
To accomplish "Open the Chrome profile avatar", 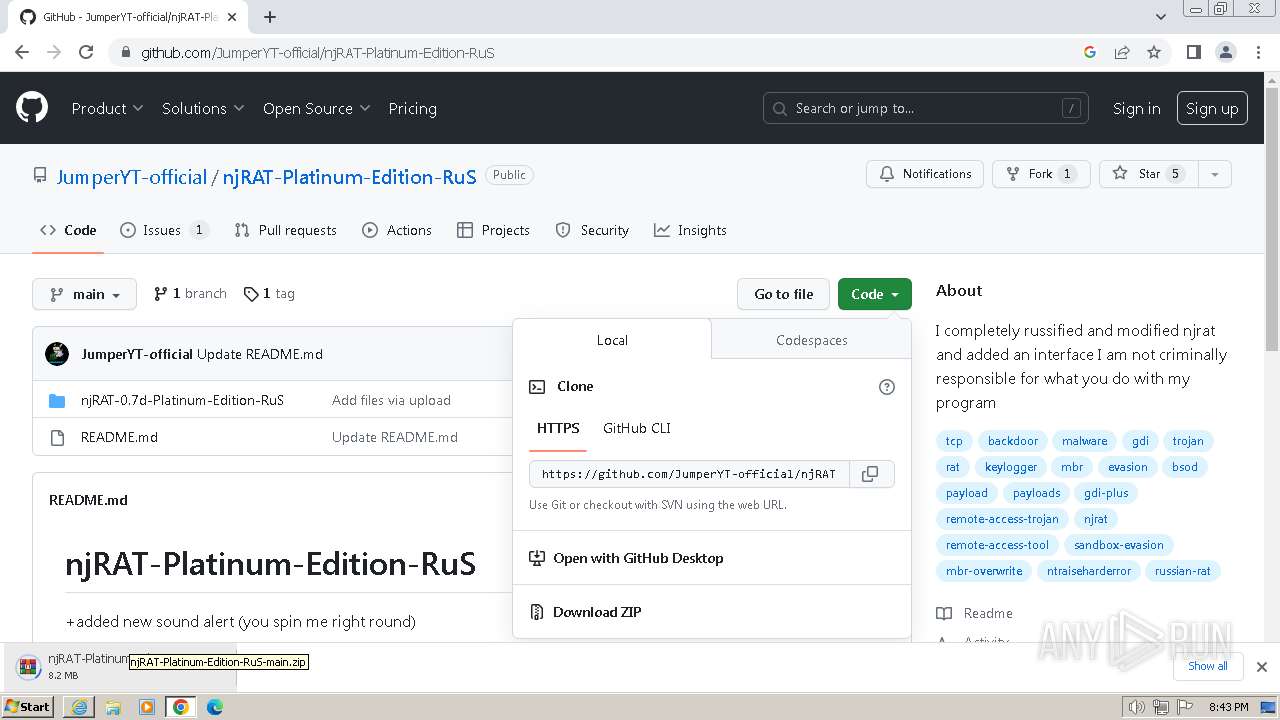I will (1225, 52).
